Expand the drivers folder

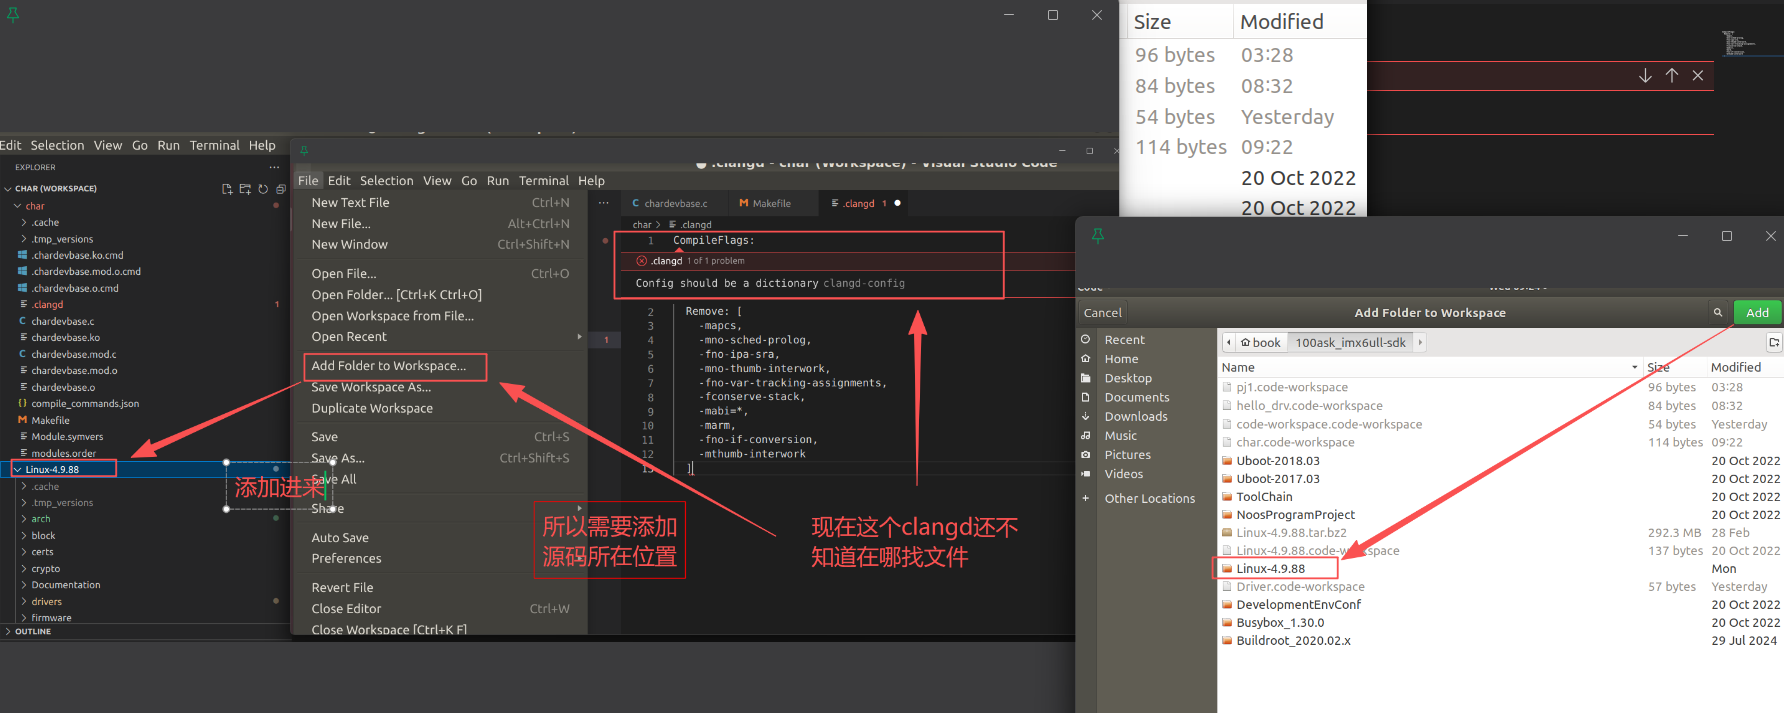coord(24,602)
